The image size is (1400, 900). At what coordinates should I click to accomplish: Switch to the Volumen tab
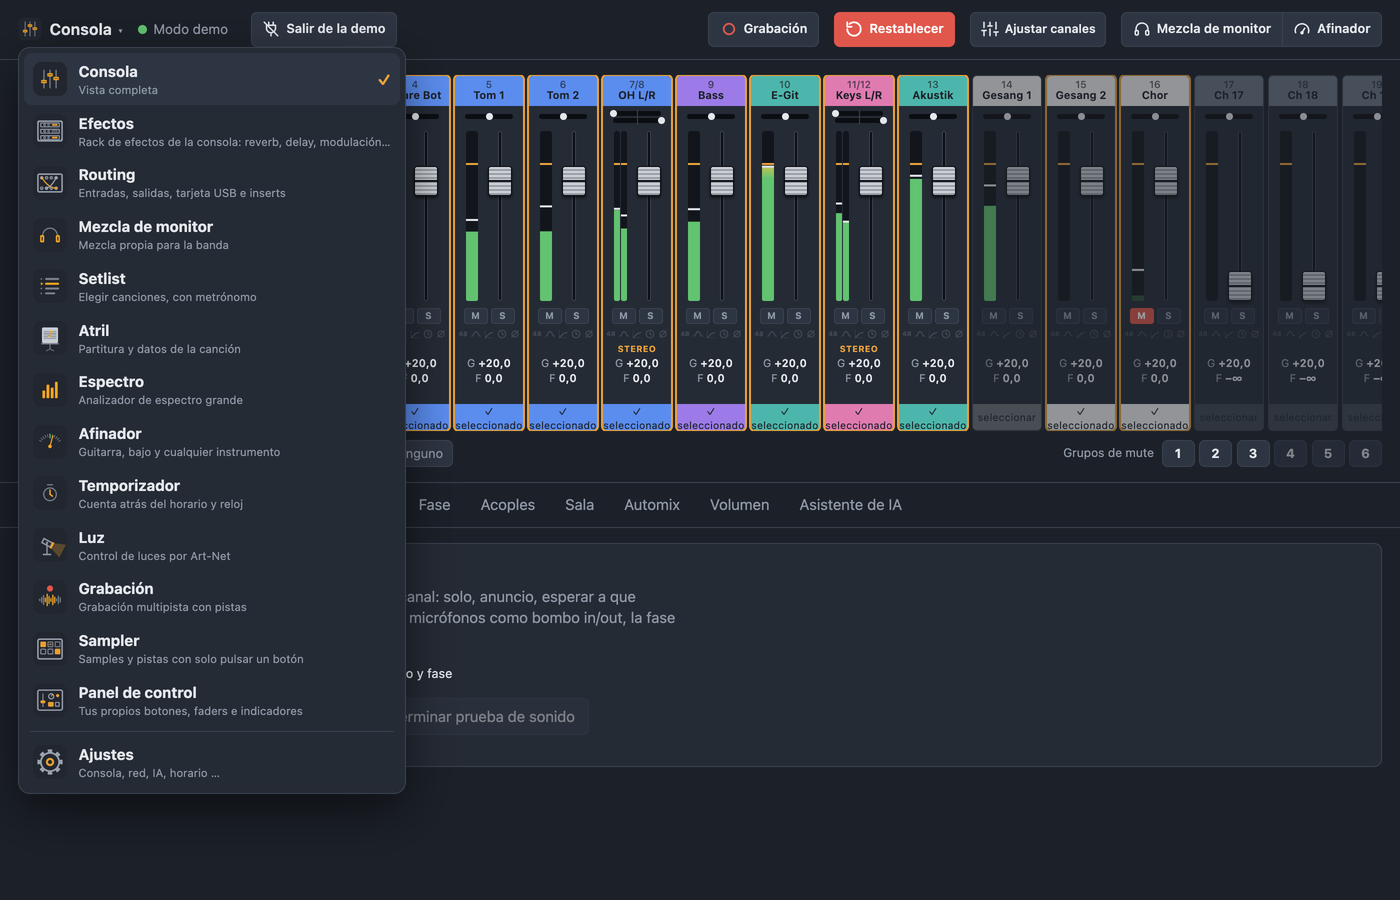point(739,505)
